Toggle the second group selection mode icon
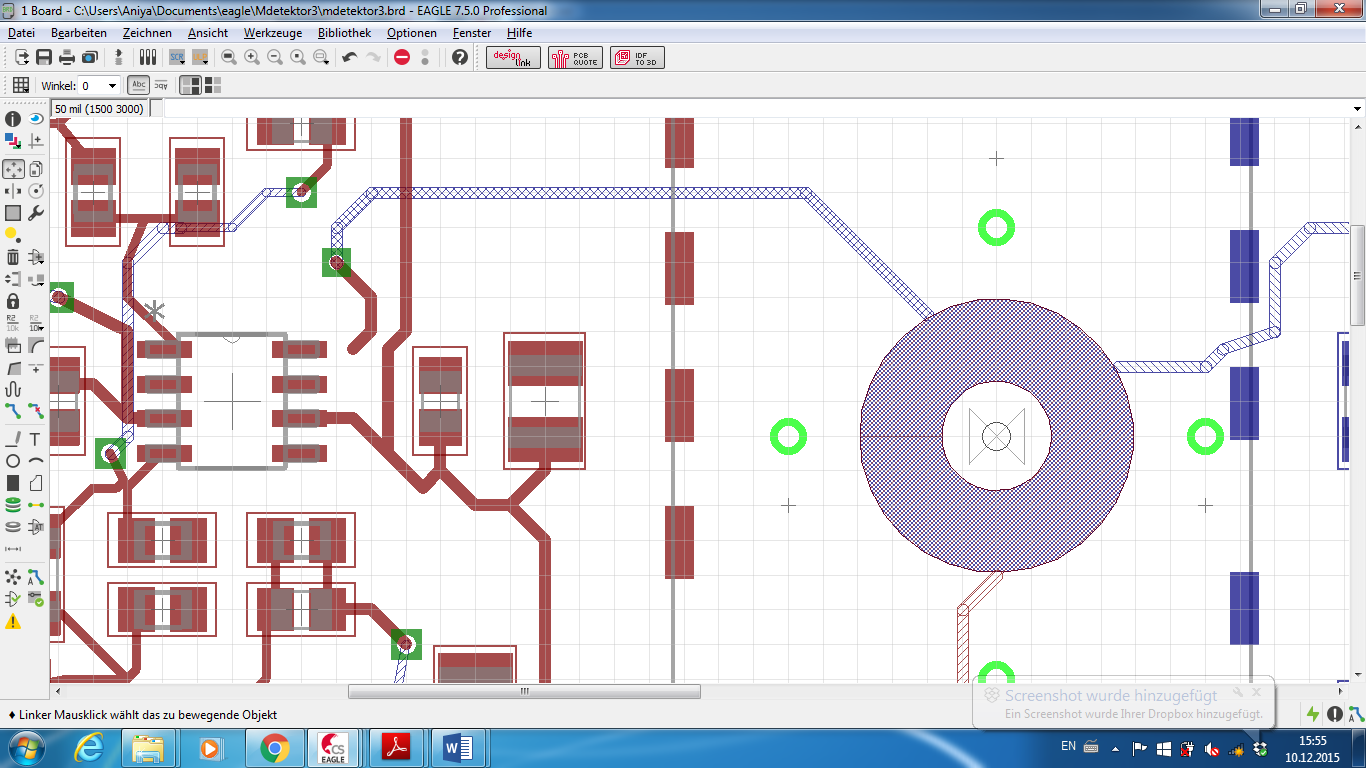Screen dimensions: 1366x768 point(213,86)
